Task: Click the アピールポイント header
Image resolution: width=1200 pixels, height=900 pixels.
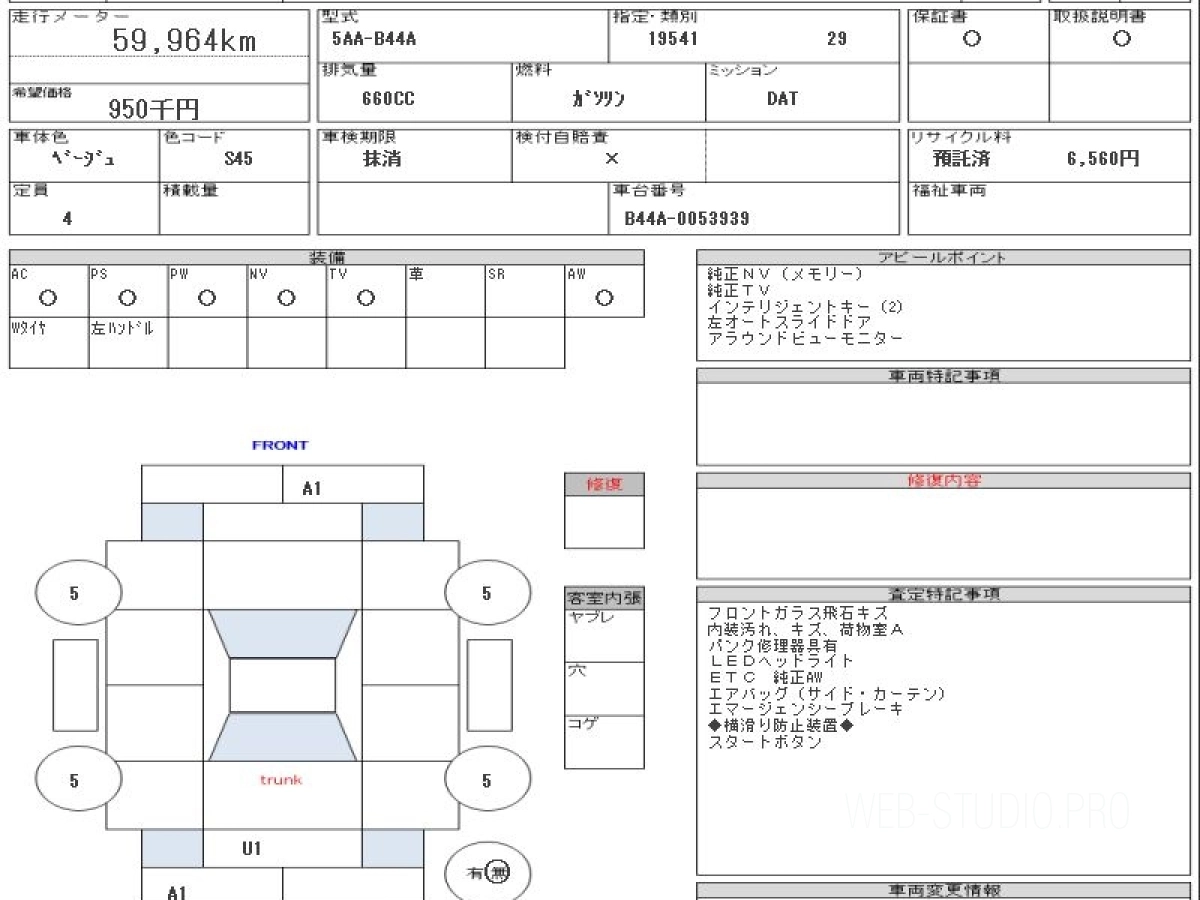Action: click(x=942, y=257)
